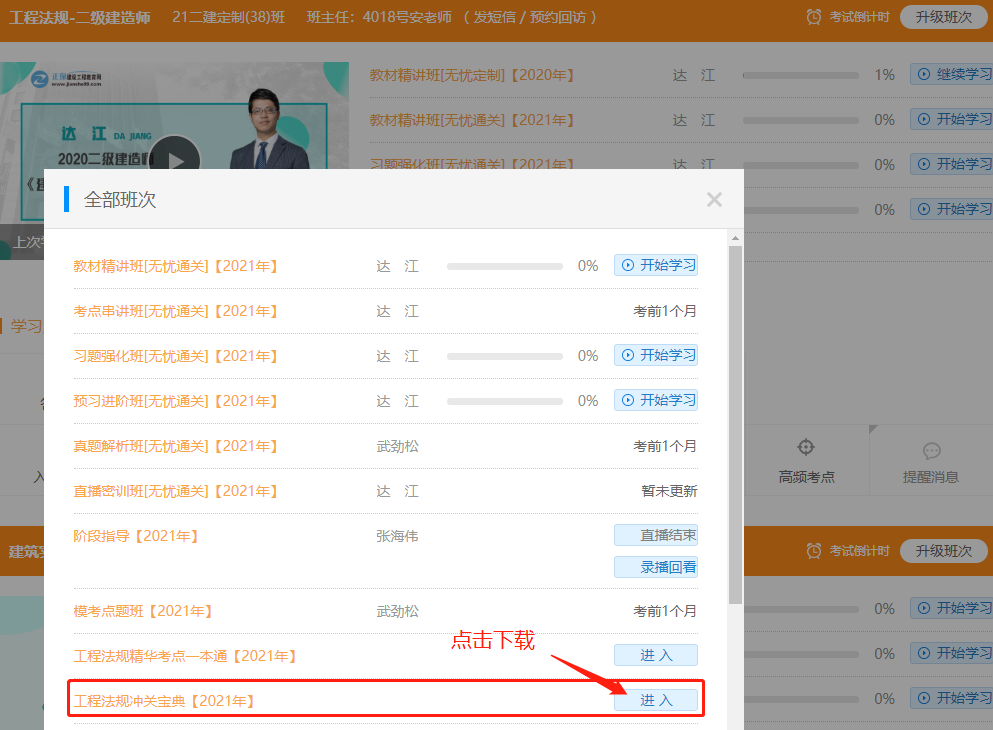Open the 考点串讲班 course link

pos(176,311)
